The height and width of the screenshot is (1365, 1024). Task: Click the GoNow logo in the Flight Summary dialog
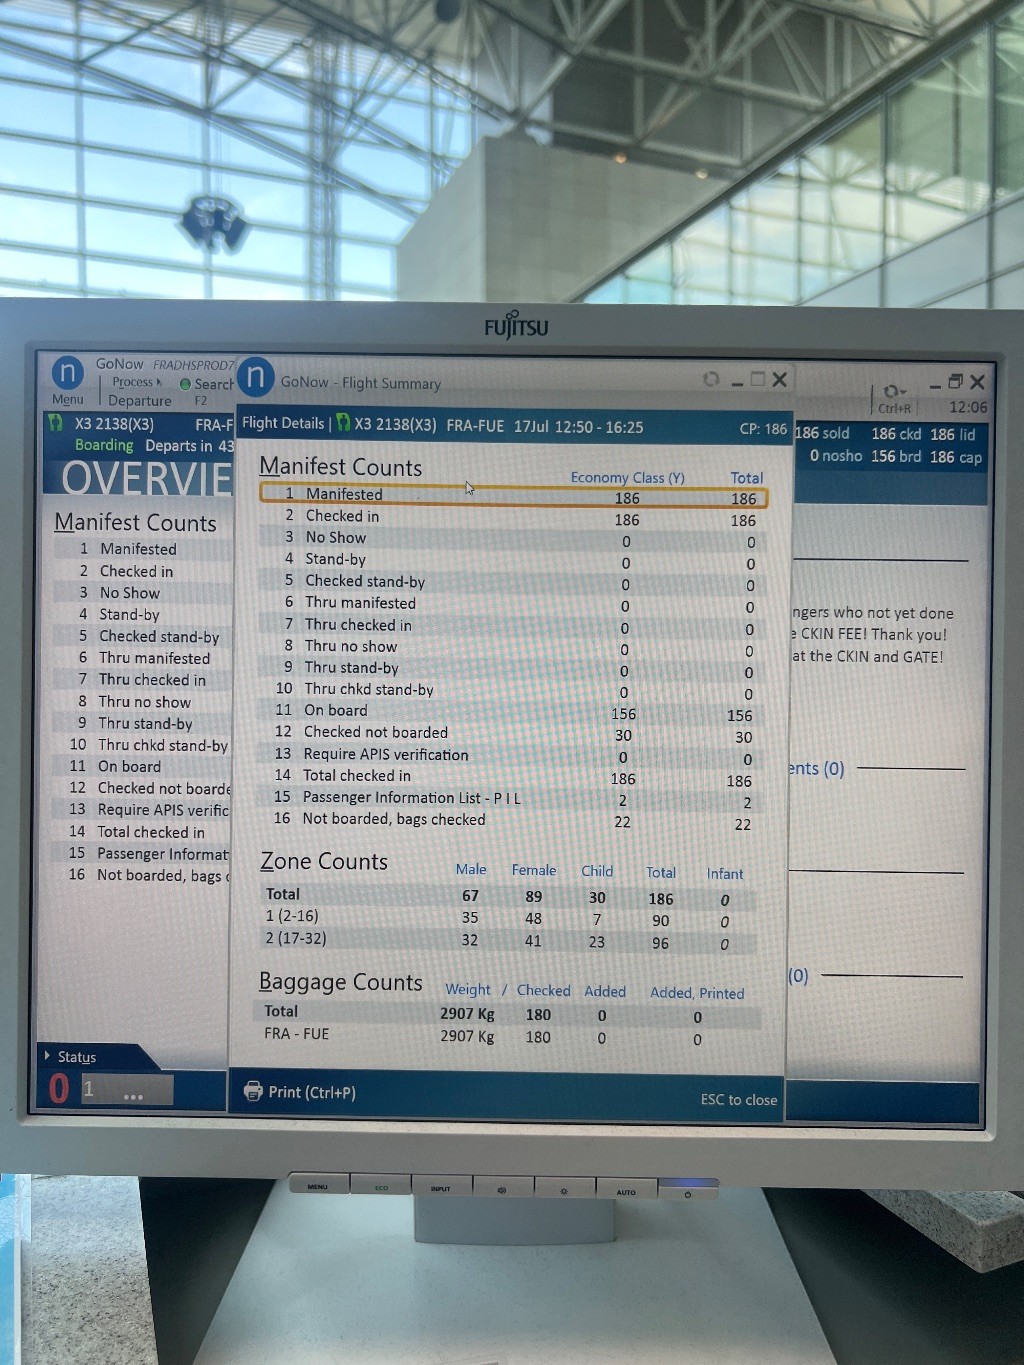point(256,377)
